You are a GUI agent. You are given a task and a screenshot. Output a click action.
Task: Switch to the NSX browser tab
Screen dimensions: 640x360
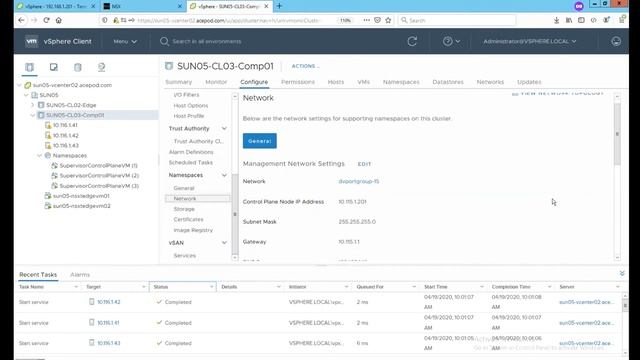click(142, 6)
